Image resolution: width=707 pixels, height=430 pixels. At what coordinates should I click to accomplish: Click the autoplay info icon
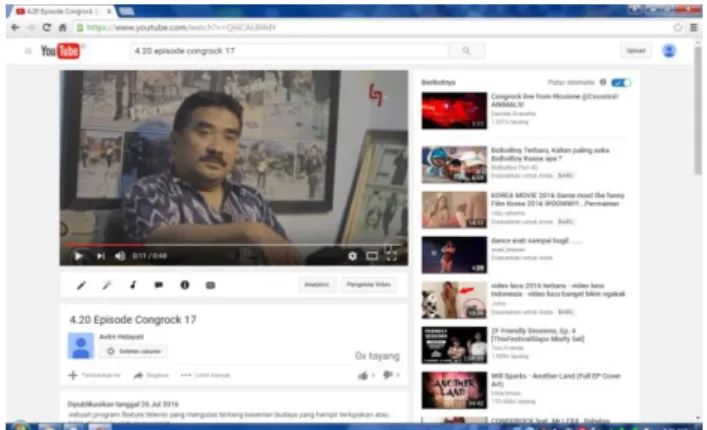603,82
